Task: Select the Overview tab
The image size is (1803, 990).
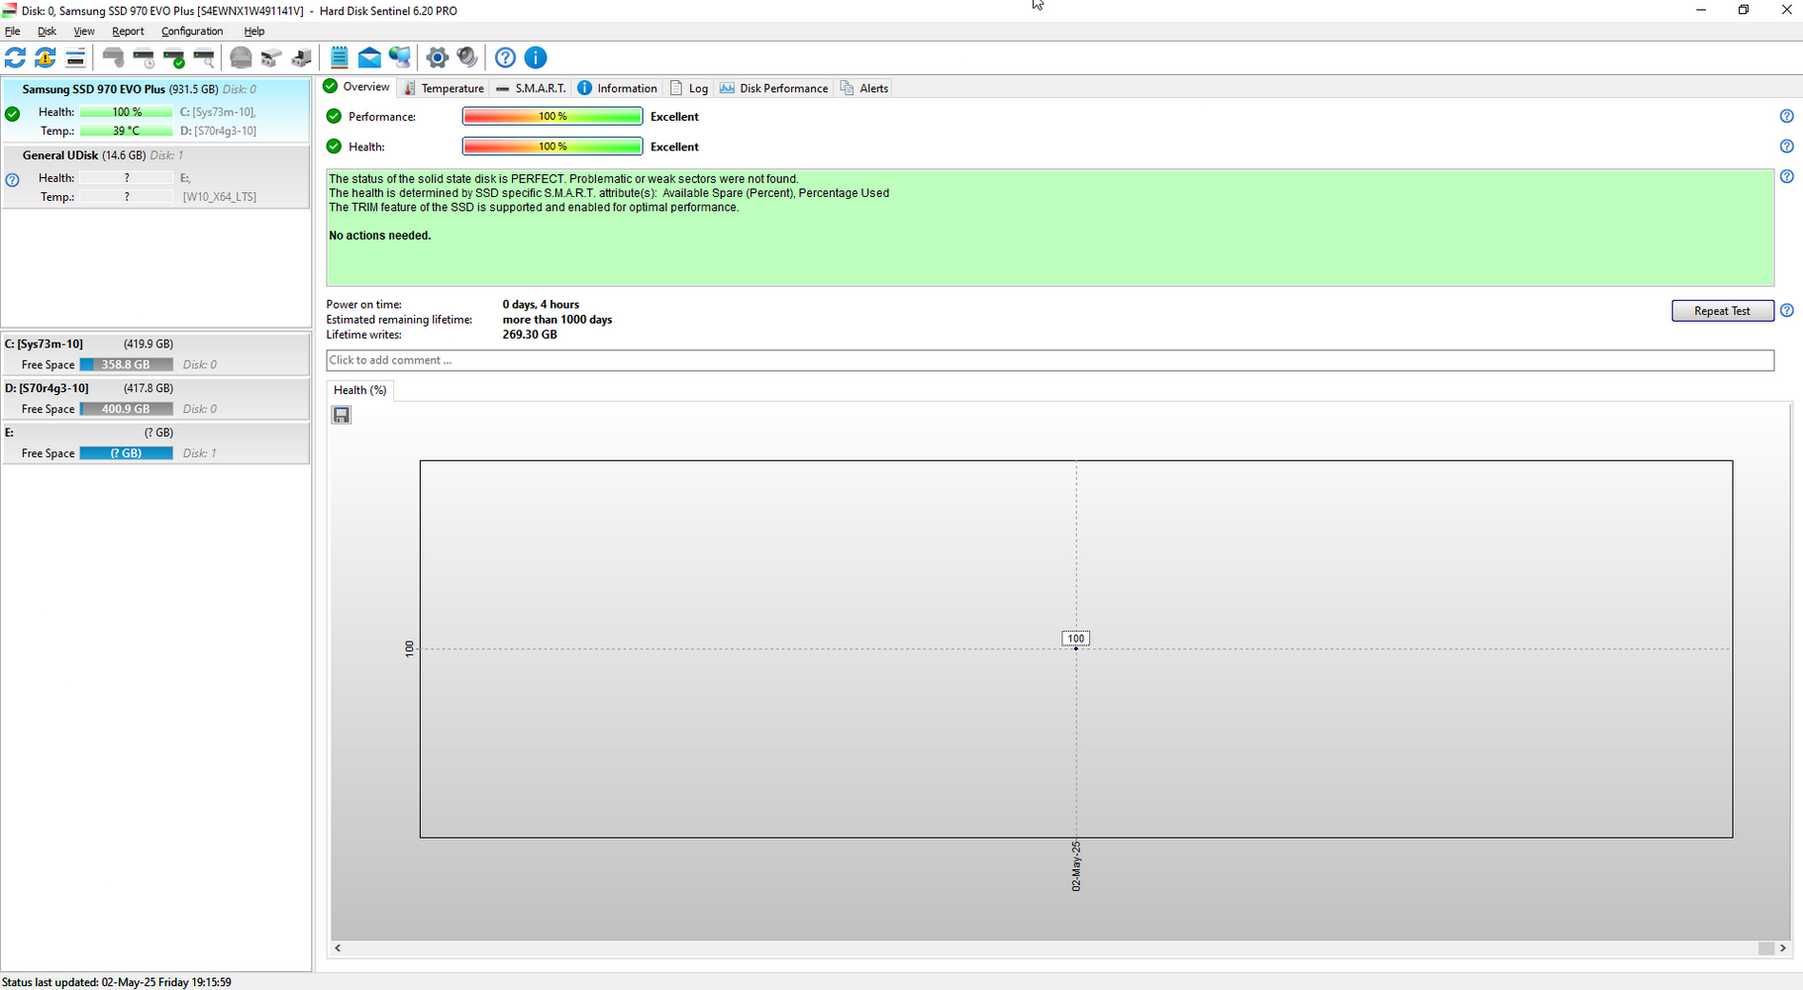Action: (357, 87)
